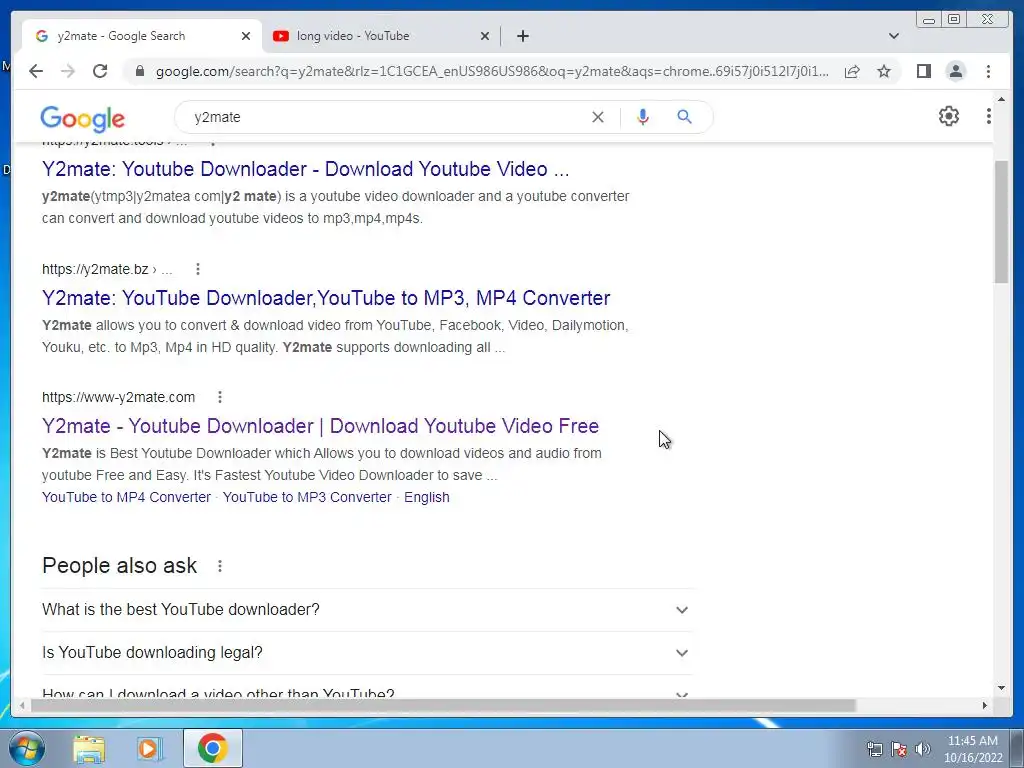Click the Chrome taskbar button
The image size is (1024, 768).
pos(213,748)
